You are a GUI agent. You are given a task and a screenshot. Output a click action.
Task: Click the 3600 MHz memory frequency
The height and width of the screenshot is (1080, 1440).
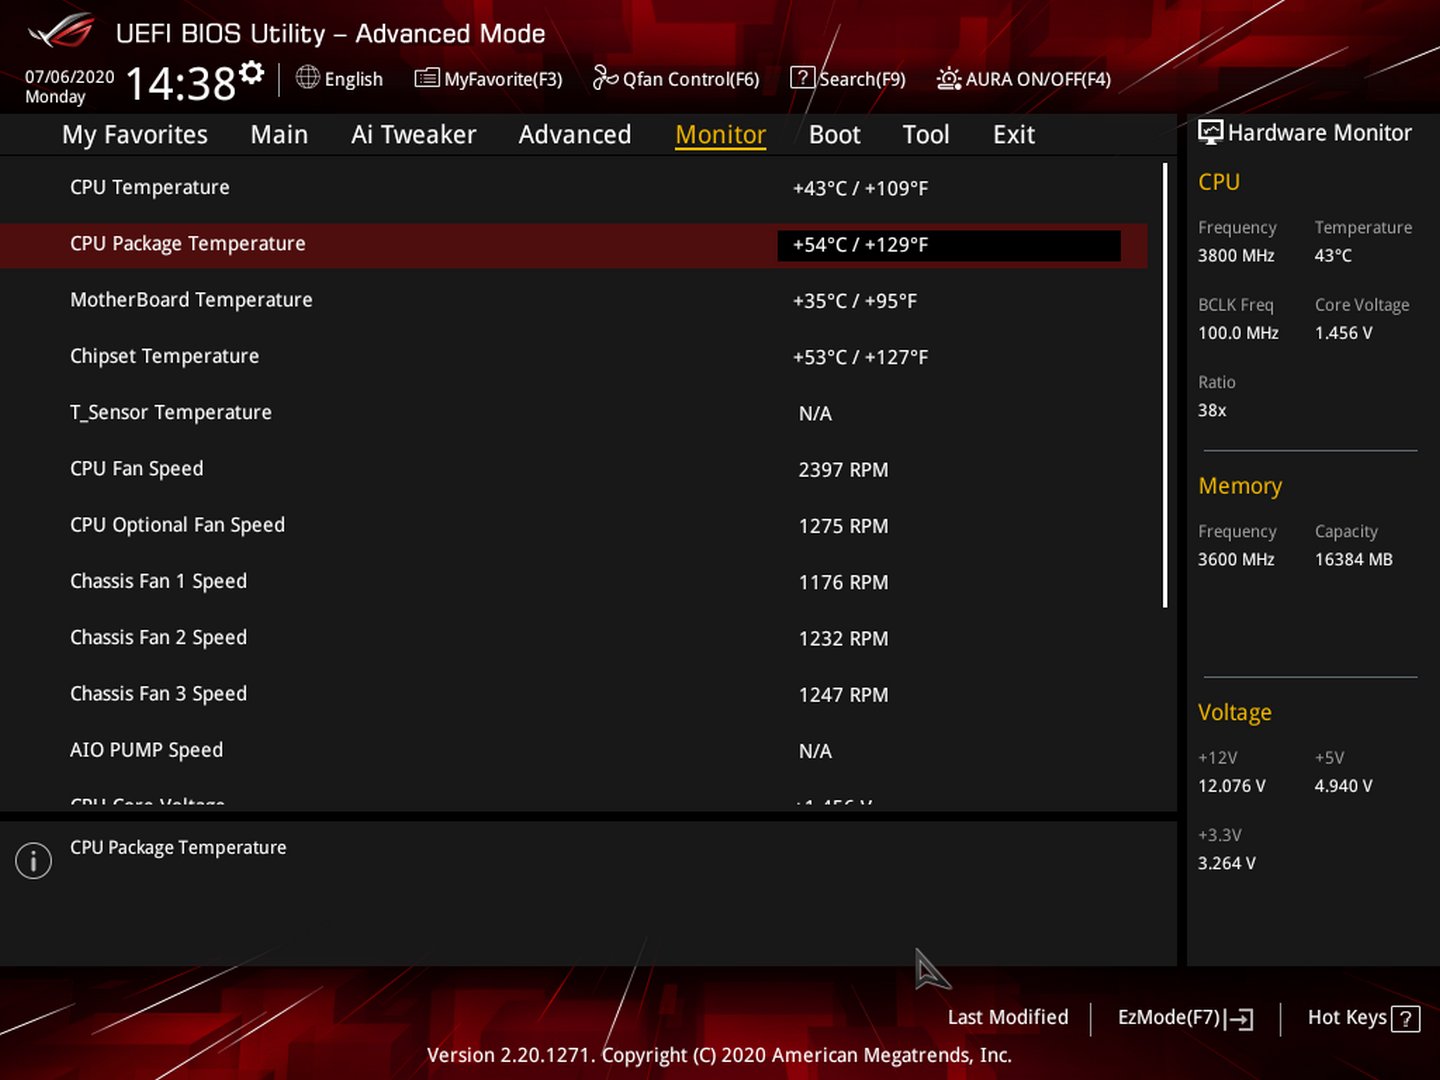(1236, 560)
